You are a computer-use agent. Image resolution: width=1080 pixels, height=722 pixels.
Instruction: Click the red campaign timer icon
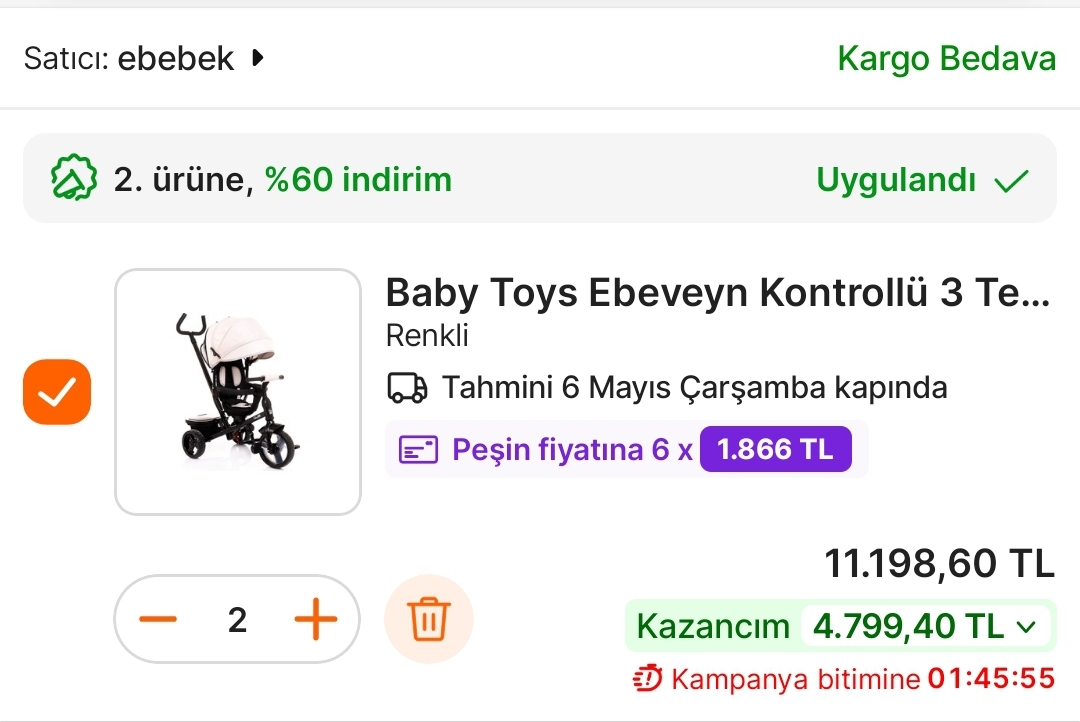[x=648, y=680]
